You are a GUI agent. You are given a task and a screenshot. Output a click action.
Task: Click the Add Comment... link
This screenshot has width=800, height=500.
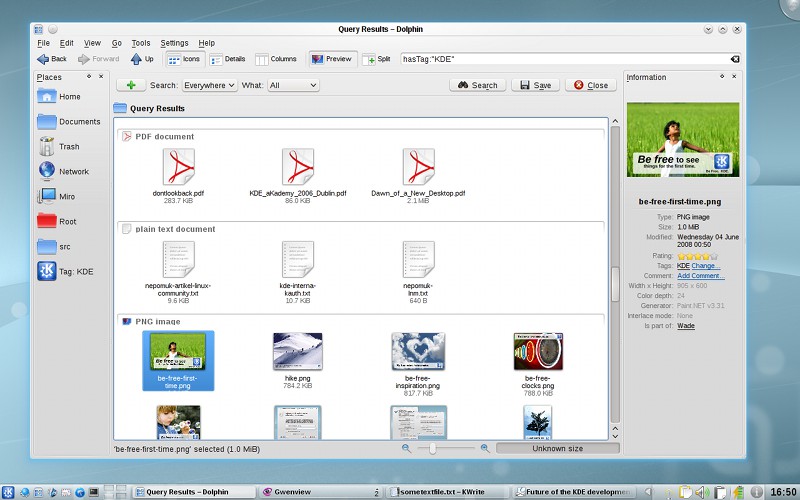tap(701, 276)
